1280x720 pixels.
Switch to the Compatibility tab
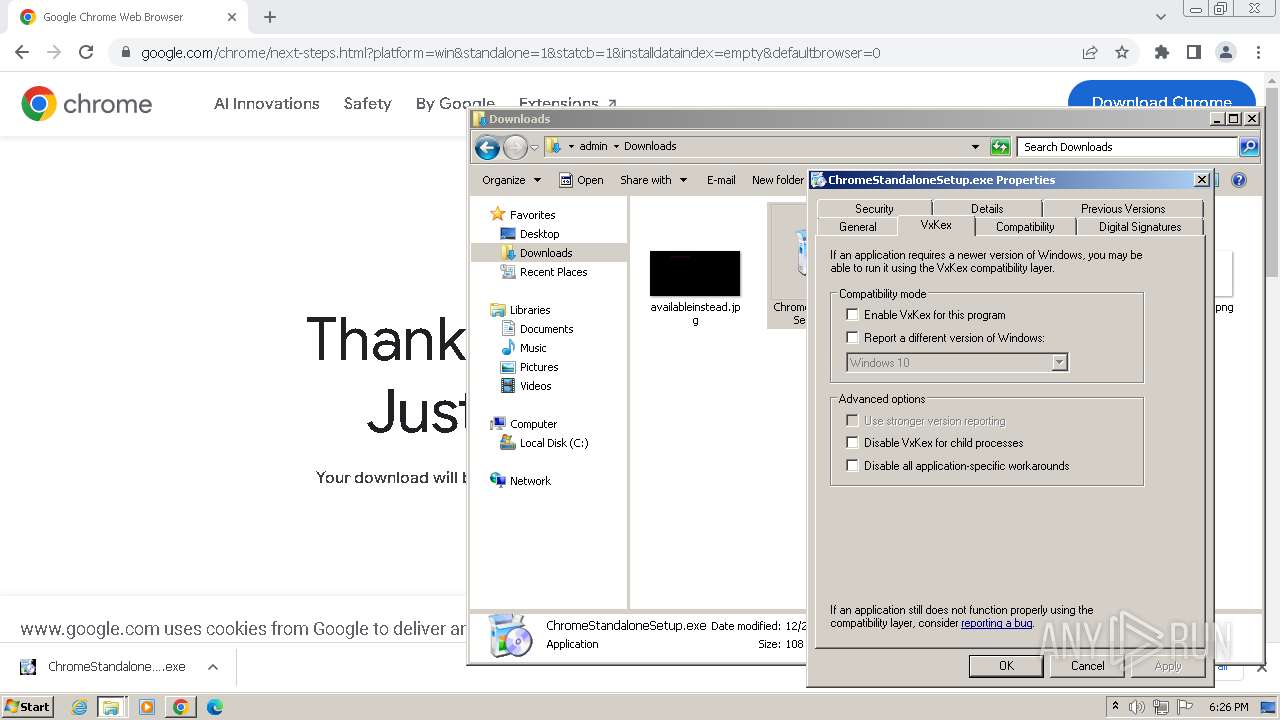(1025, 227)
